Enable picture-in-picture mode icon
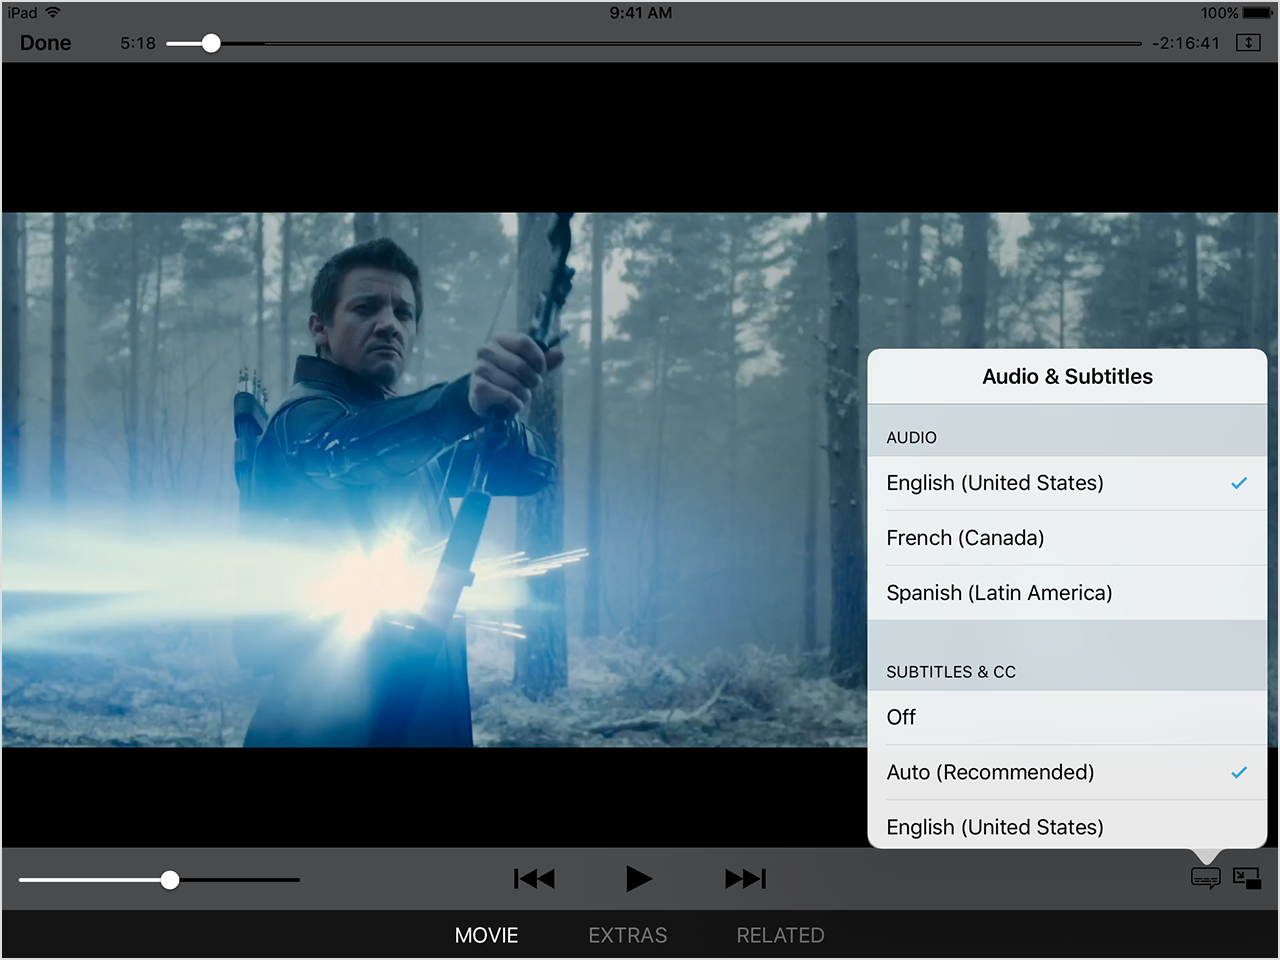This screenshot has height=960, width=1280. tap(1247, 878)
